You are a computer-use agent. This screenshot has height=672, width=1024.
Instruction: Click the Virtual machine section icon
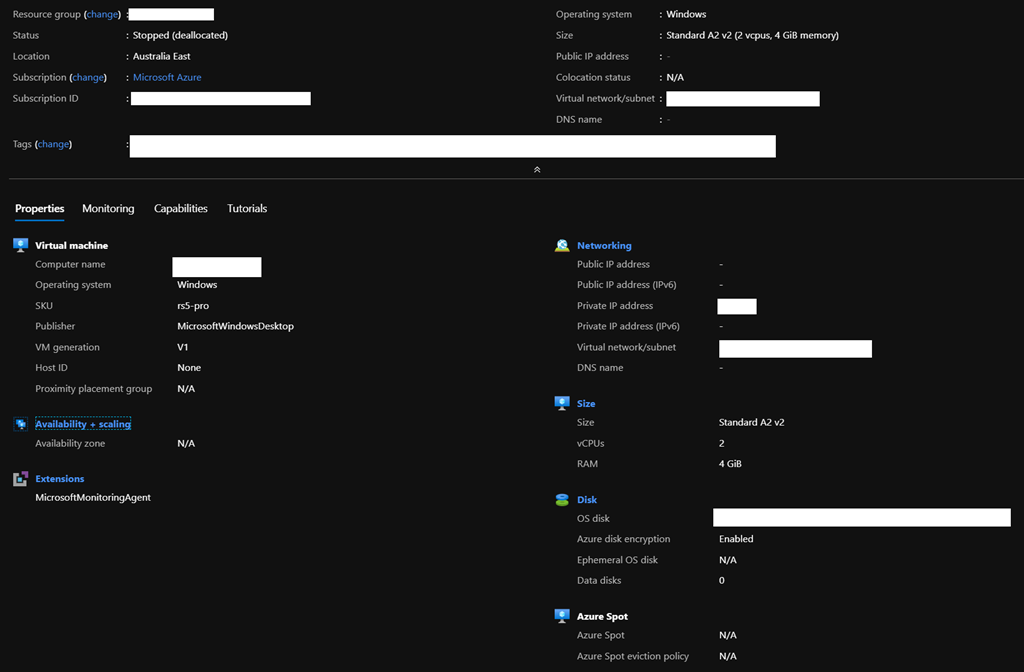tap(20, 245)
